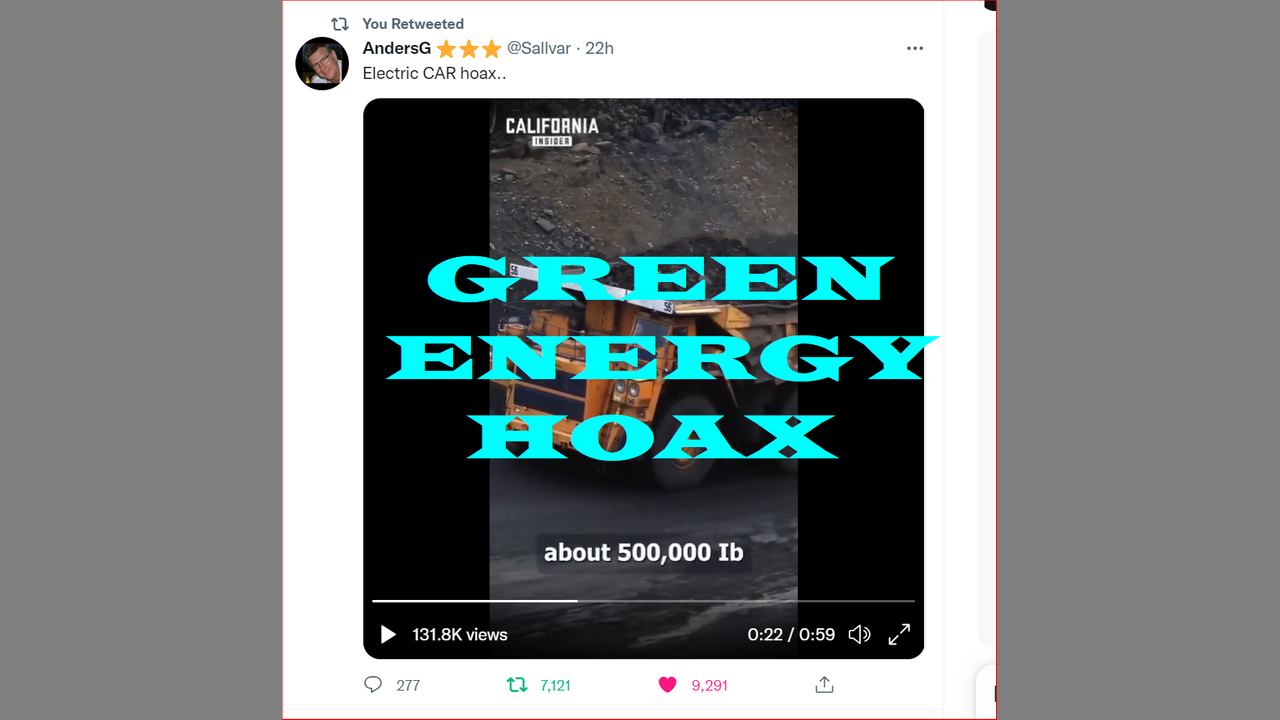This screenshot has width=1280, height=720.
Task: Play the video with the play button
Action: 388,634
